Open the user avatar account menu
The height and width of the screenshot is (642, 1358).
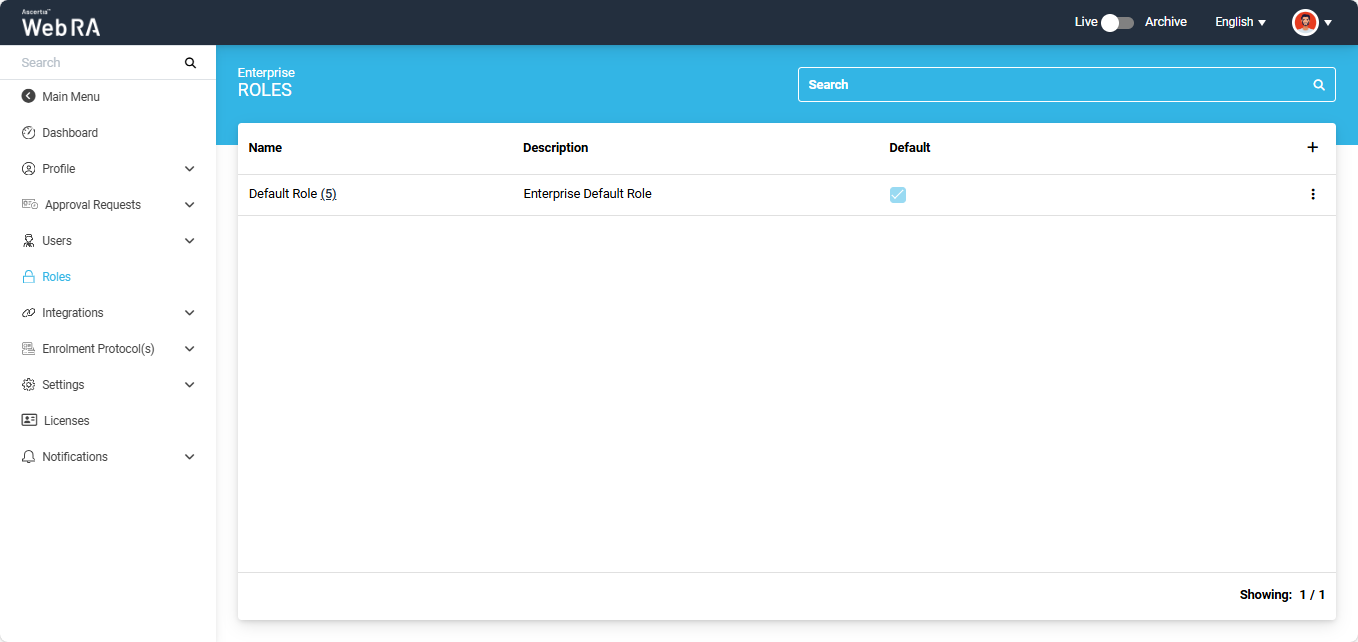[1311, 22]
